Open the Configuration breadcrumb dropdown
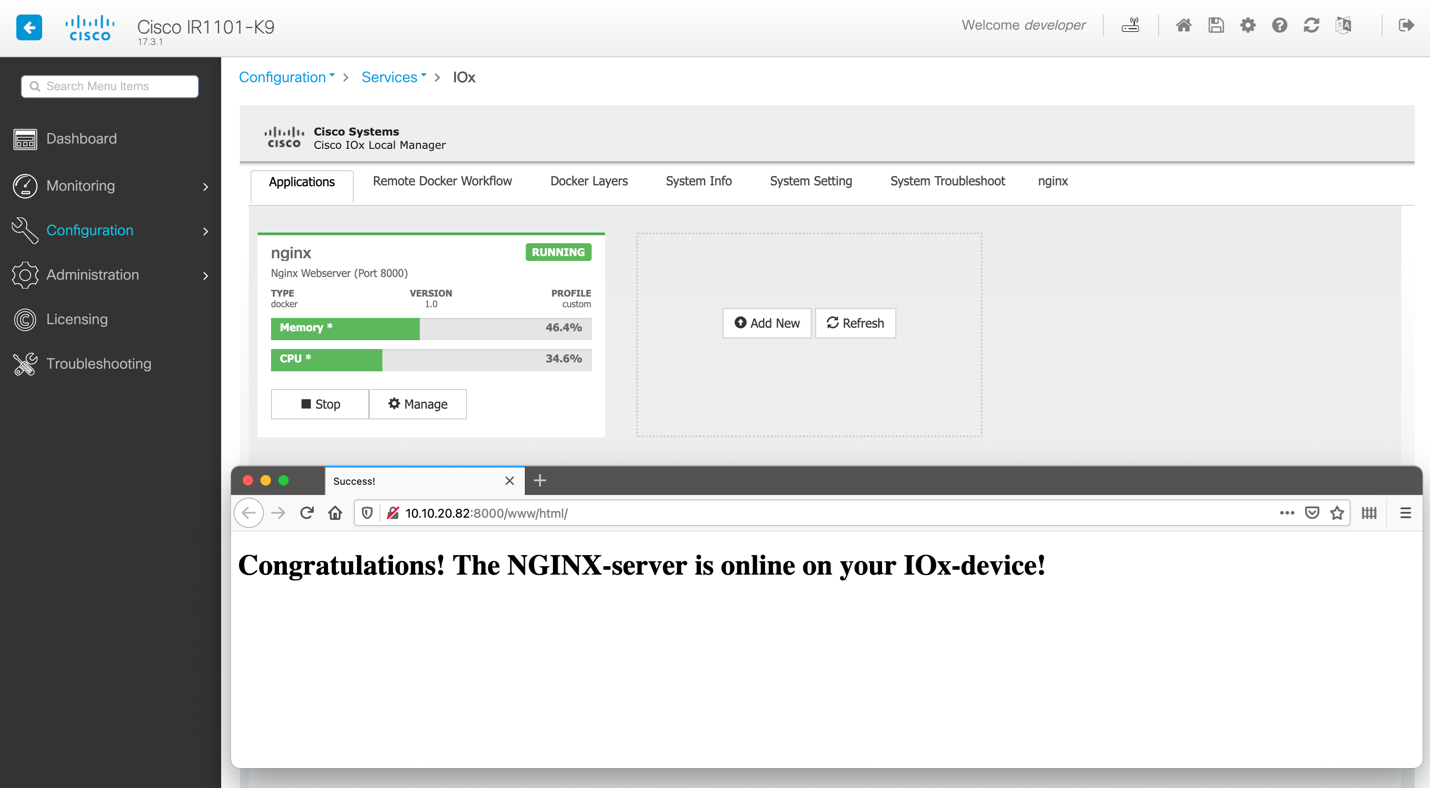 [x=286, y=77]
